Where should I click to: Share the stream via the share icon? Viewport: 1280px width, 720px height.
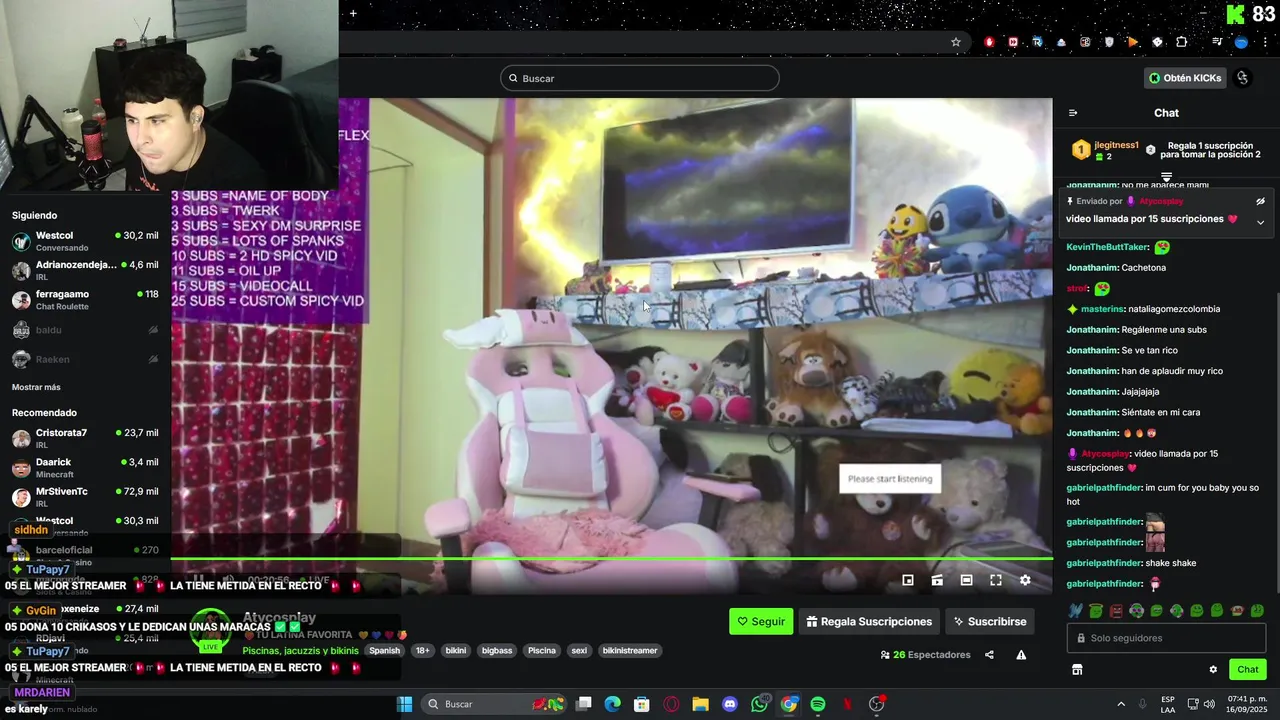[989, 655]
